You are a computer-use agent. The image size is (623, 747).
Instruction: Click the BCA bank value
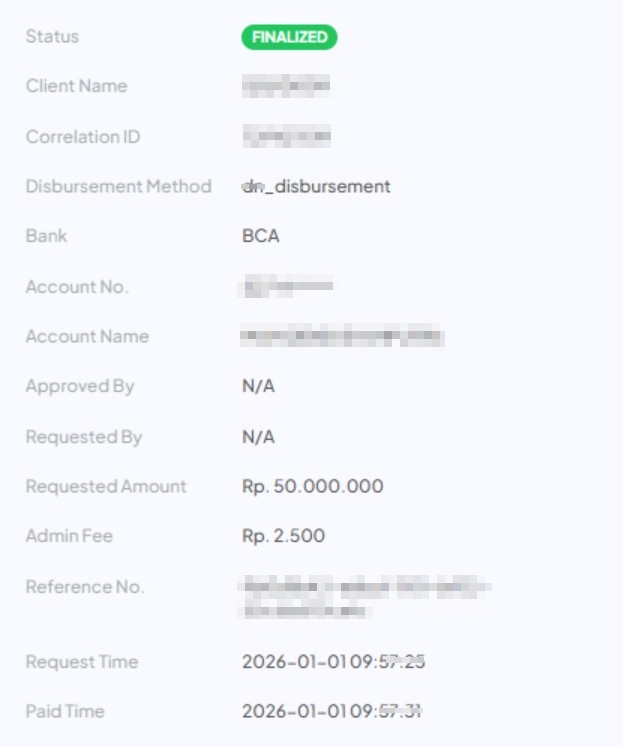(260, 236)
